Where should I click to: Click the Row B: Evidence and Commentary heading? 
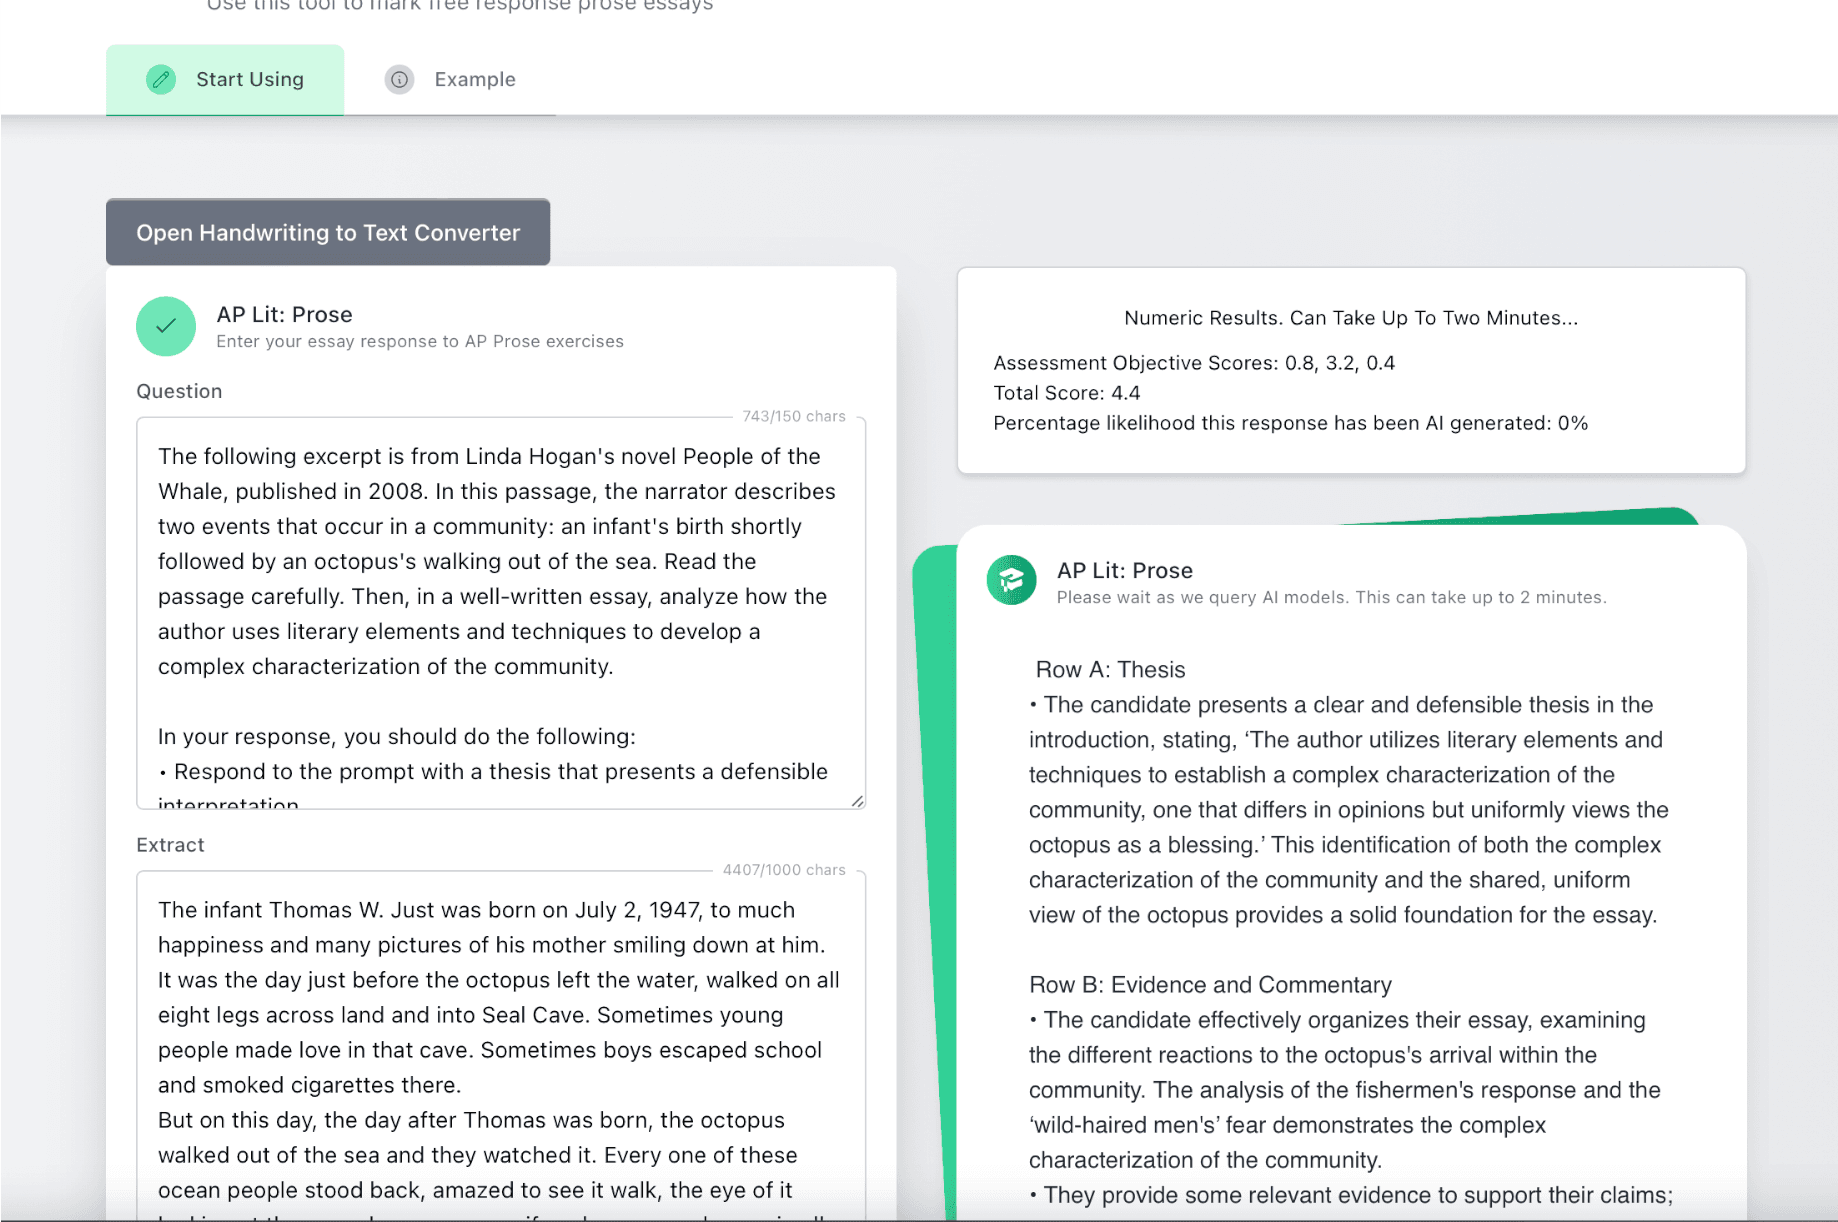[x=1209, y=985]
